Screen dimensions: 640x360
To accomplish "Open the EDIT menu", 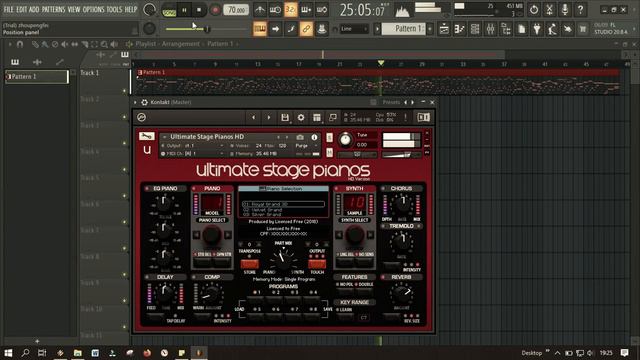I will tap(22, 9).
